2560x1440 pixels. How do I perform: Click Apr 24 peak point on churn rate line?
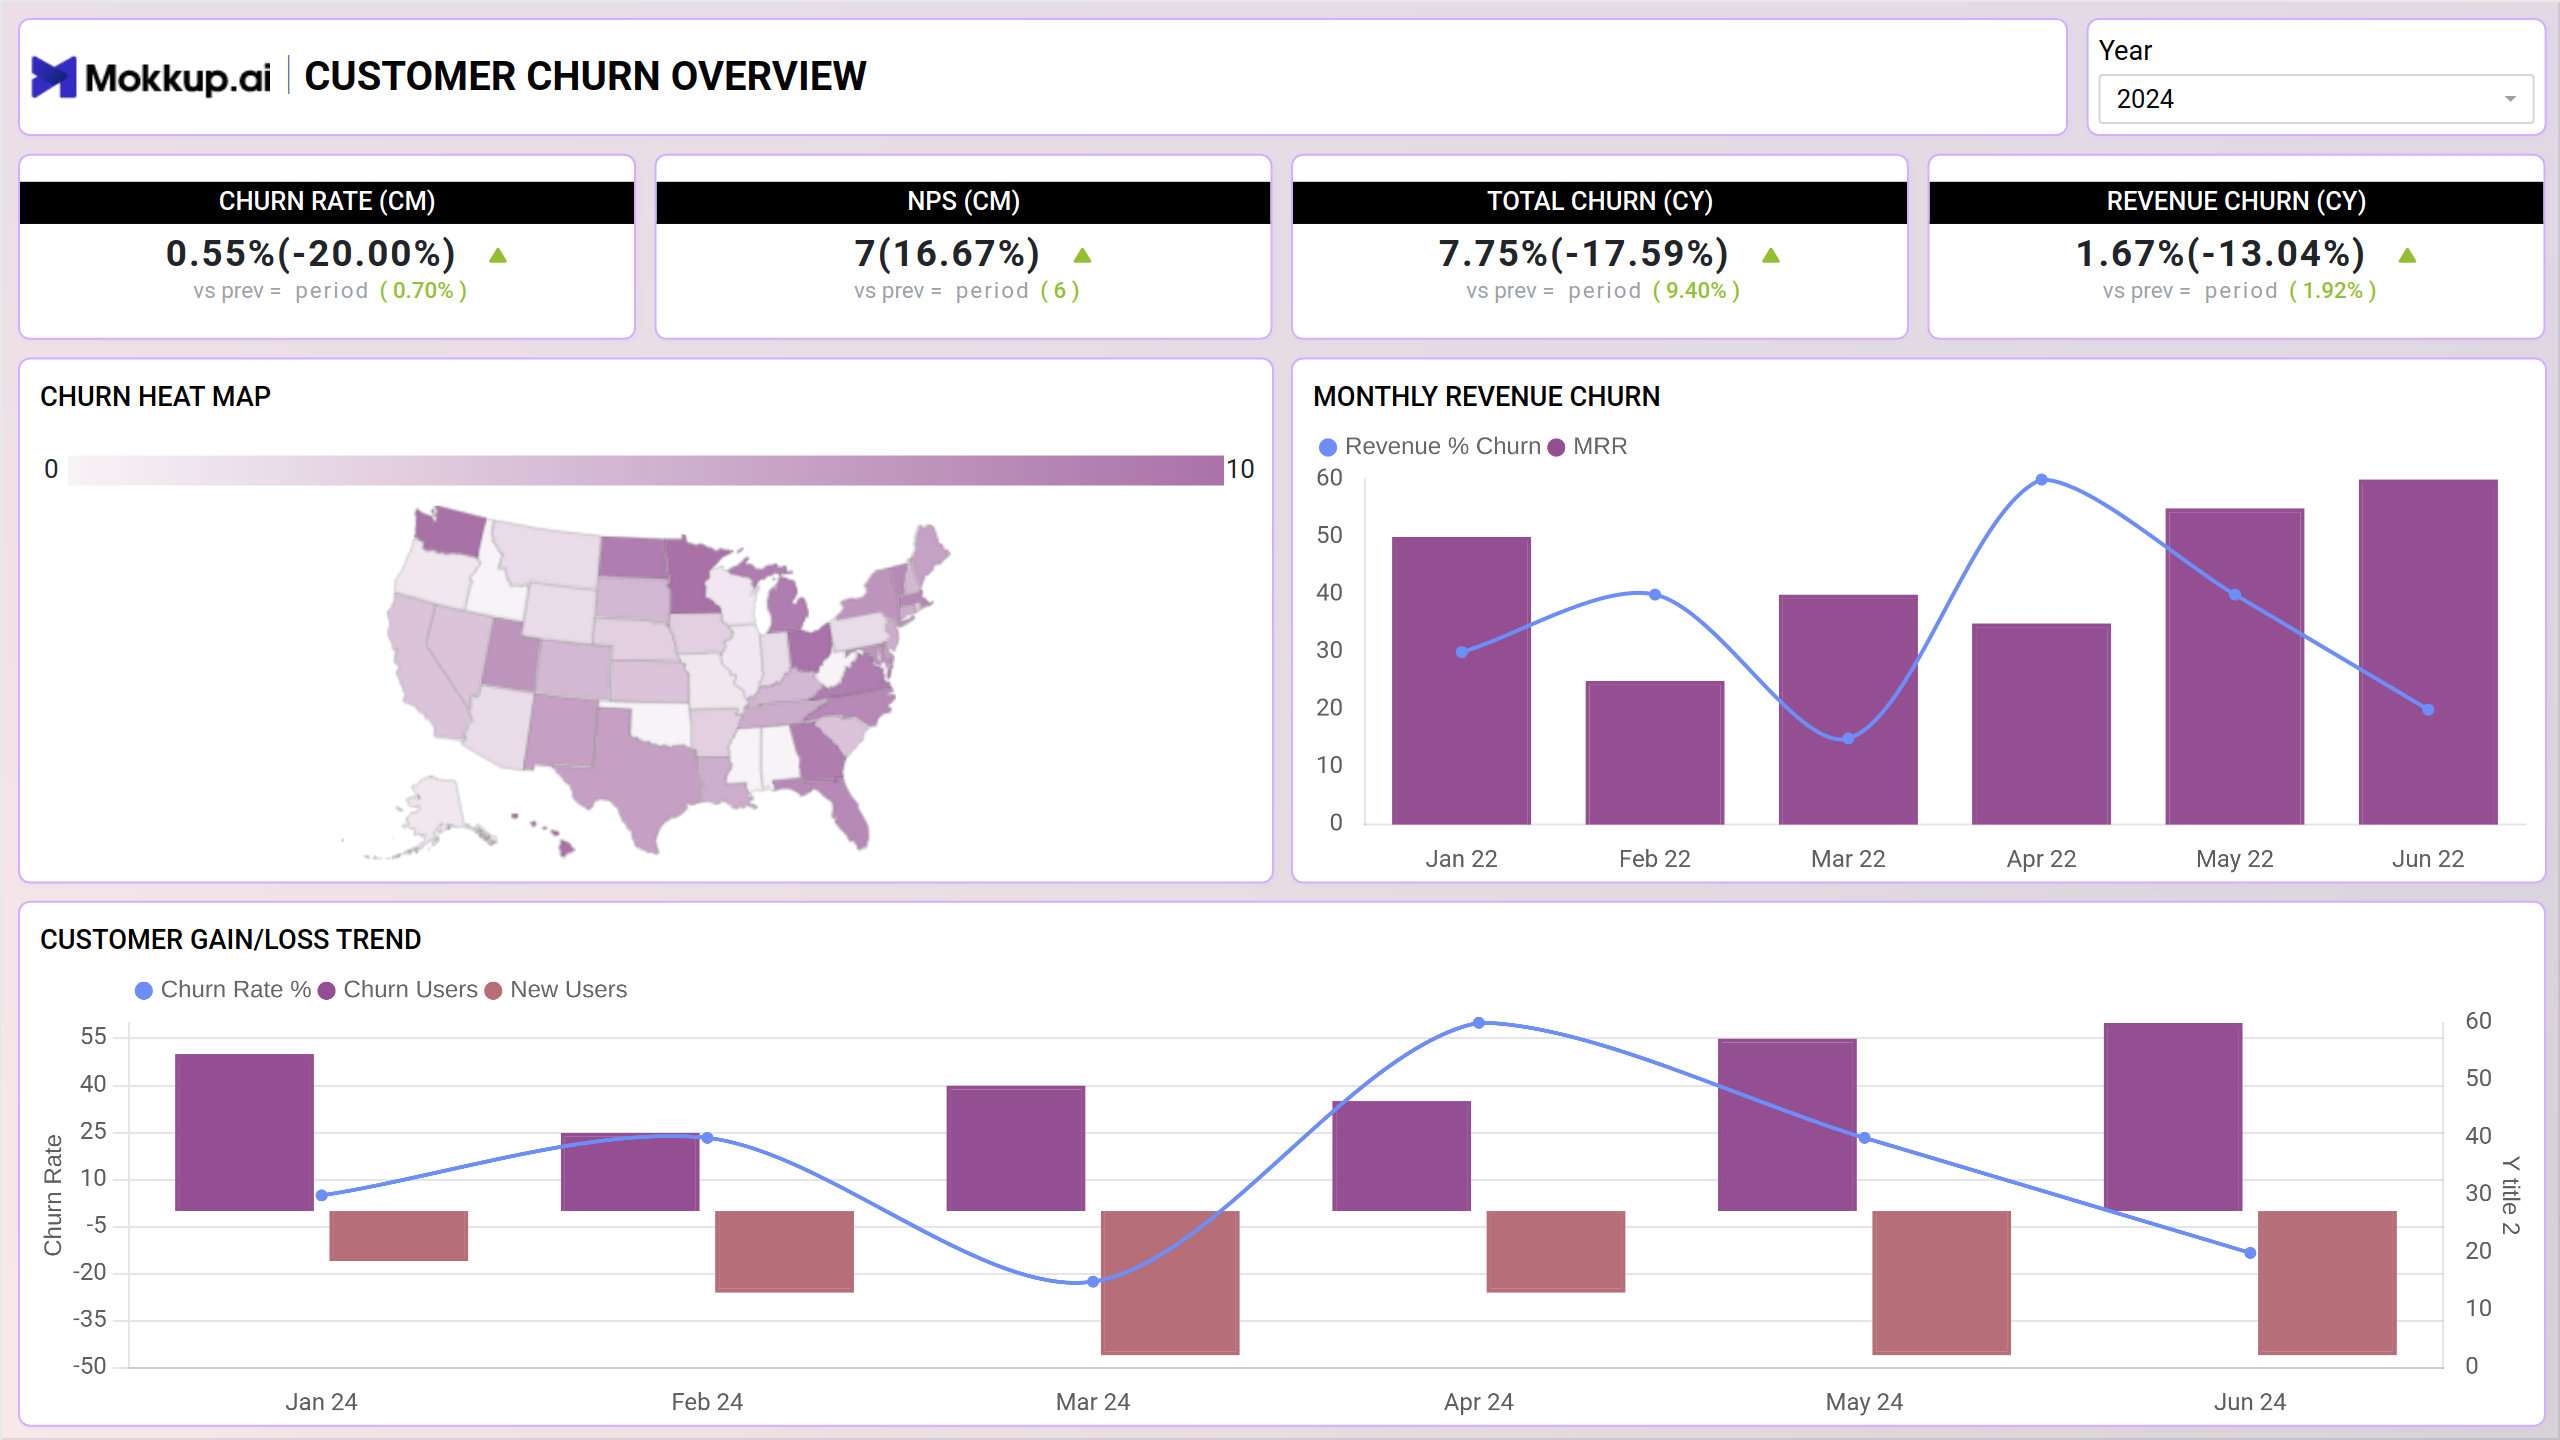click(x=1479, y=1023)
